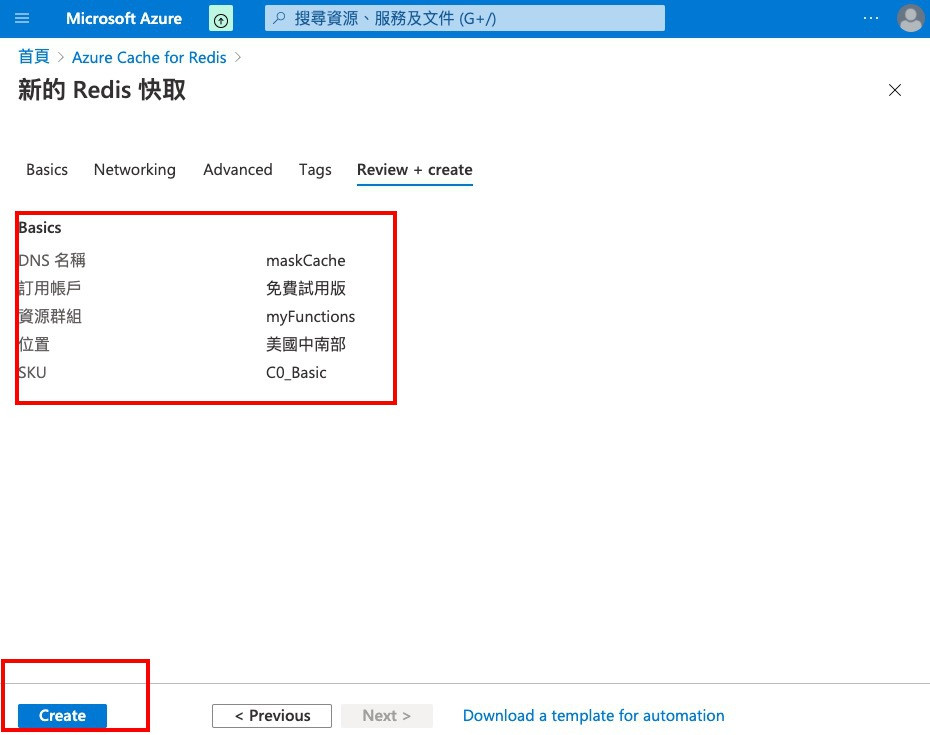This screenshot has height=735, width=930.
Task: Click the DNS 名稱 label
Action: [52, 260]
